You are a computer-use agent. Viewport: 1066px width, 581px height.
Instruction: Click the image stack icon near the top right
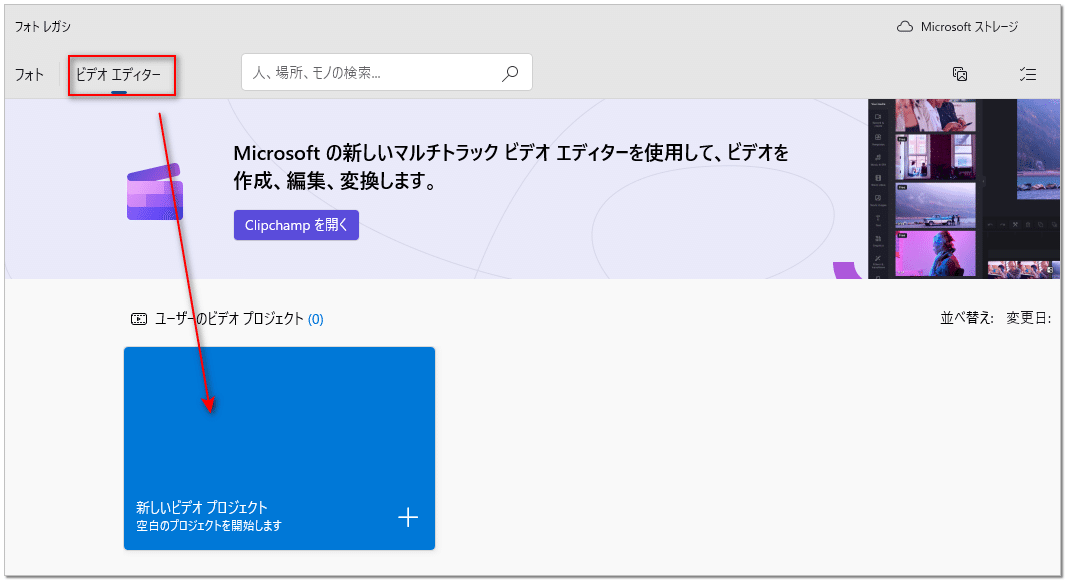960,73
